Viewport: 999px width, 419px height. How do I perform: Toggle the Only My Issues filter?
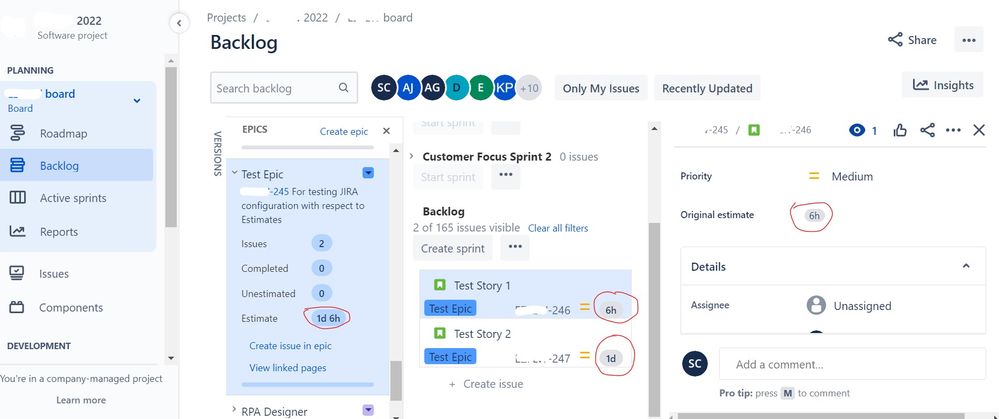[x=601, y=89]
